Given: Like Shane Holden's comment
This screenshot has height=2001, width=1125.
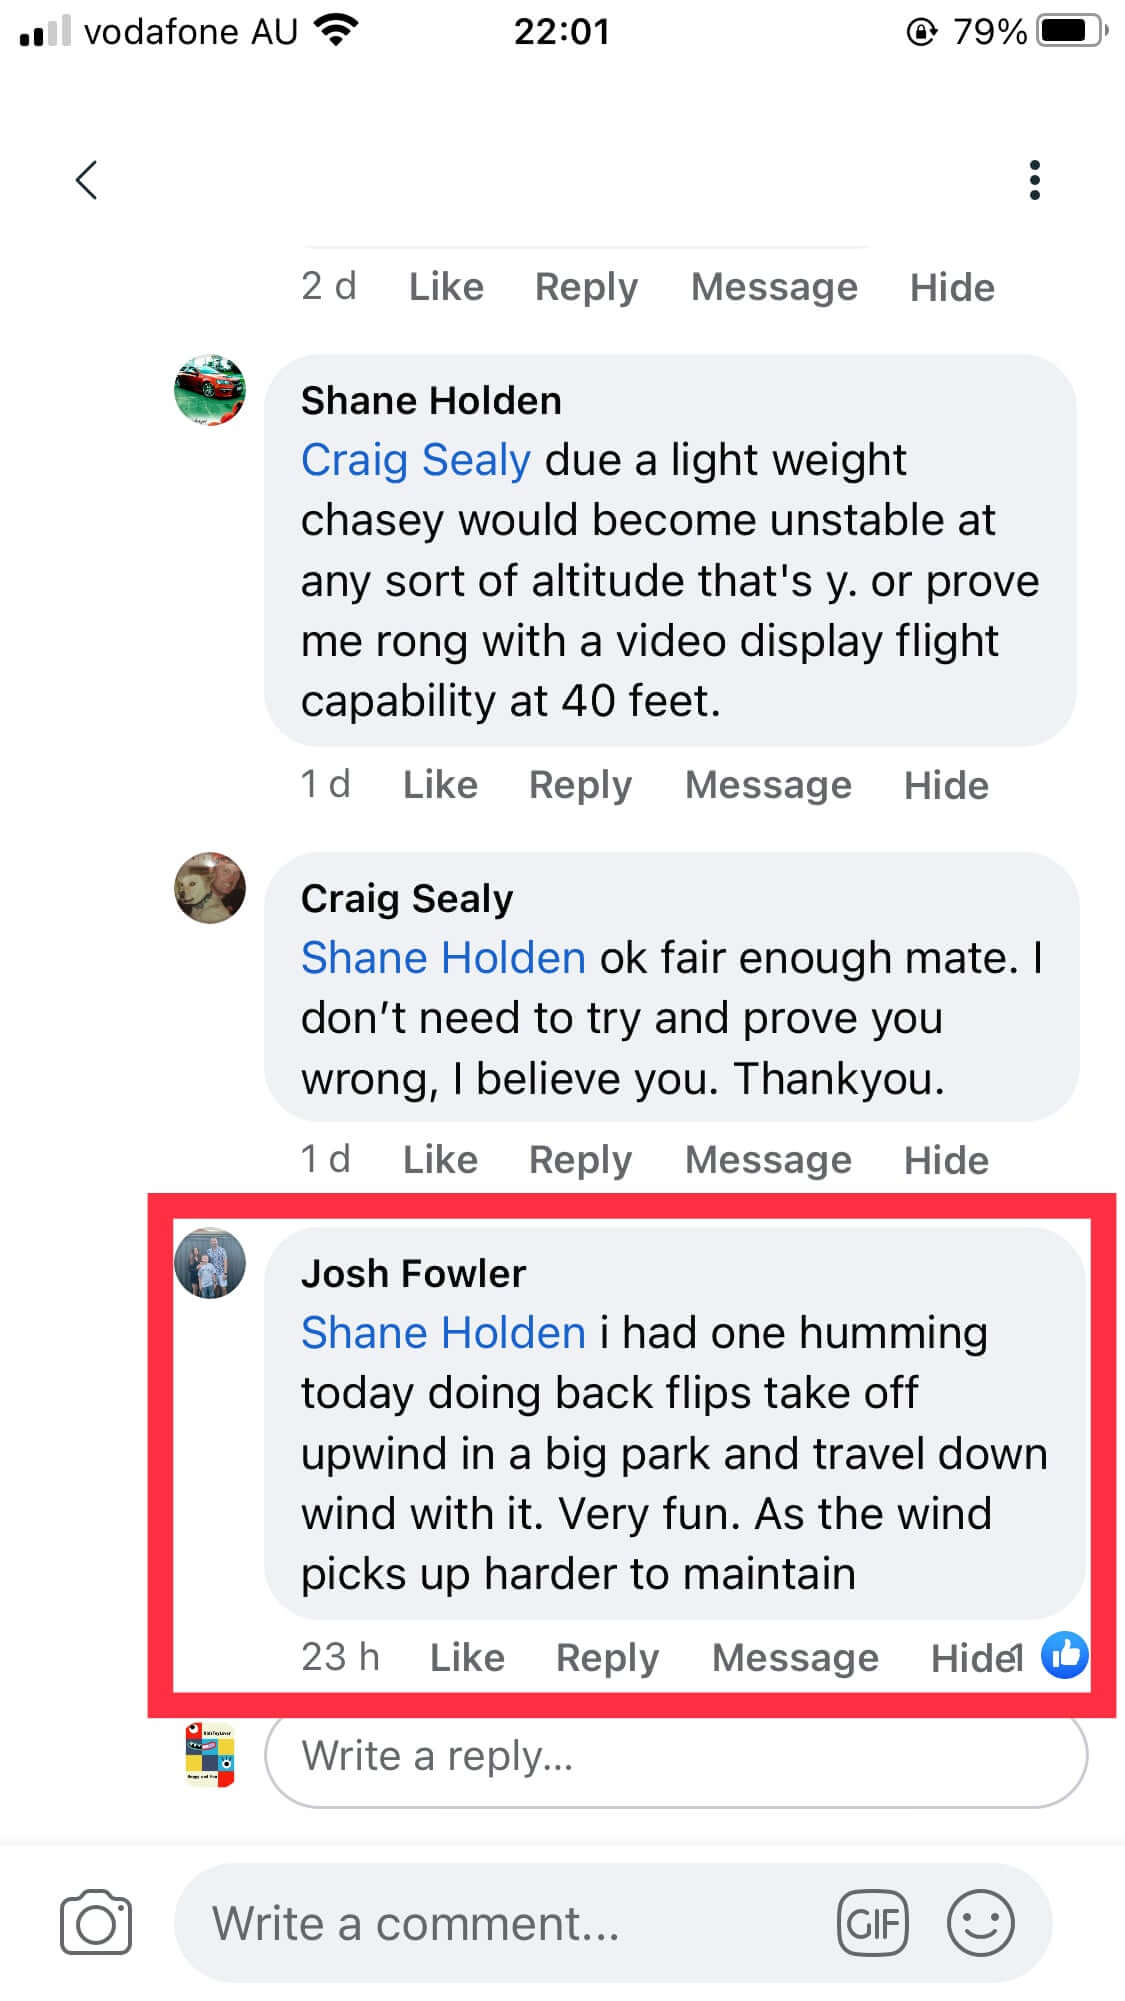Looking at the screenshot, I should (x=440, y=785).
